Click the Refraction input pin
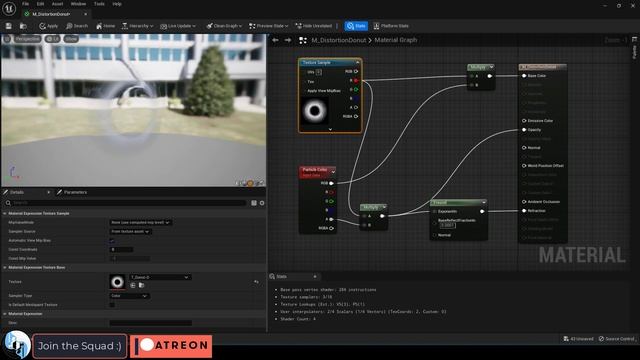The image size is (640, 360). click(x=524, y=211)
